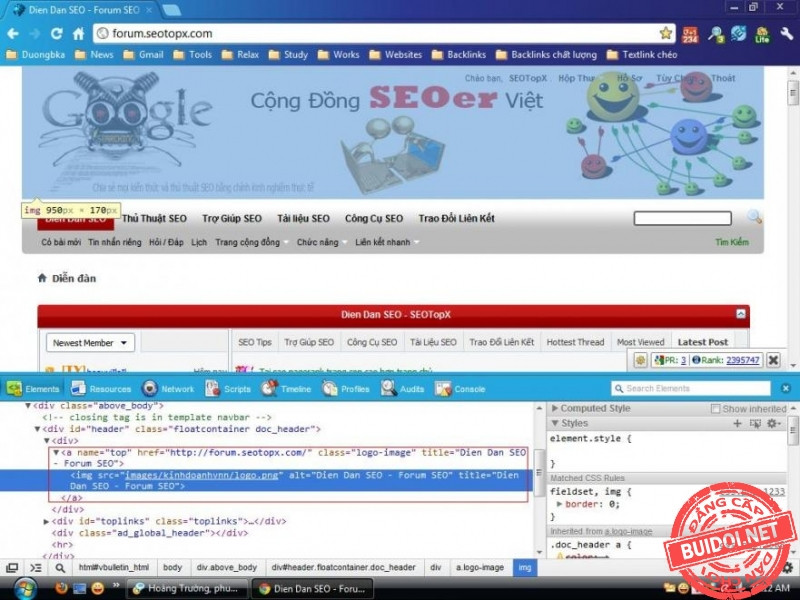Open the Chức năng dropdown menu
800x600 pixels.
322,242
